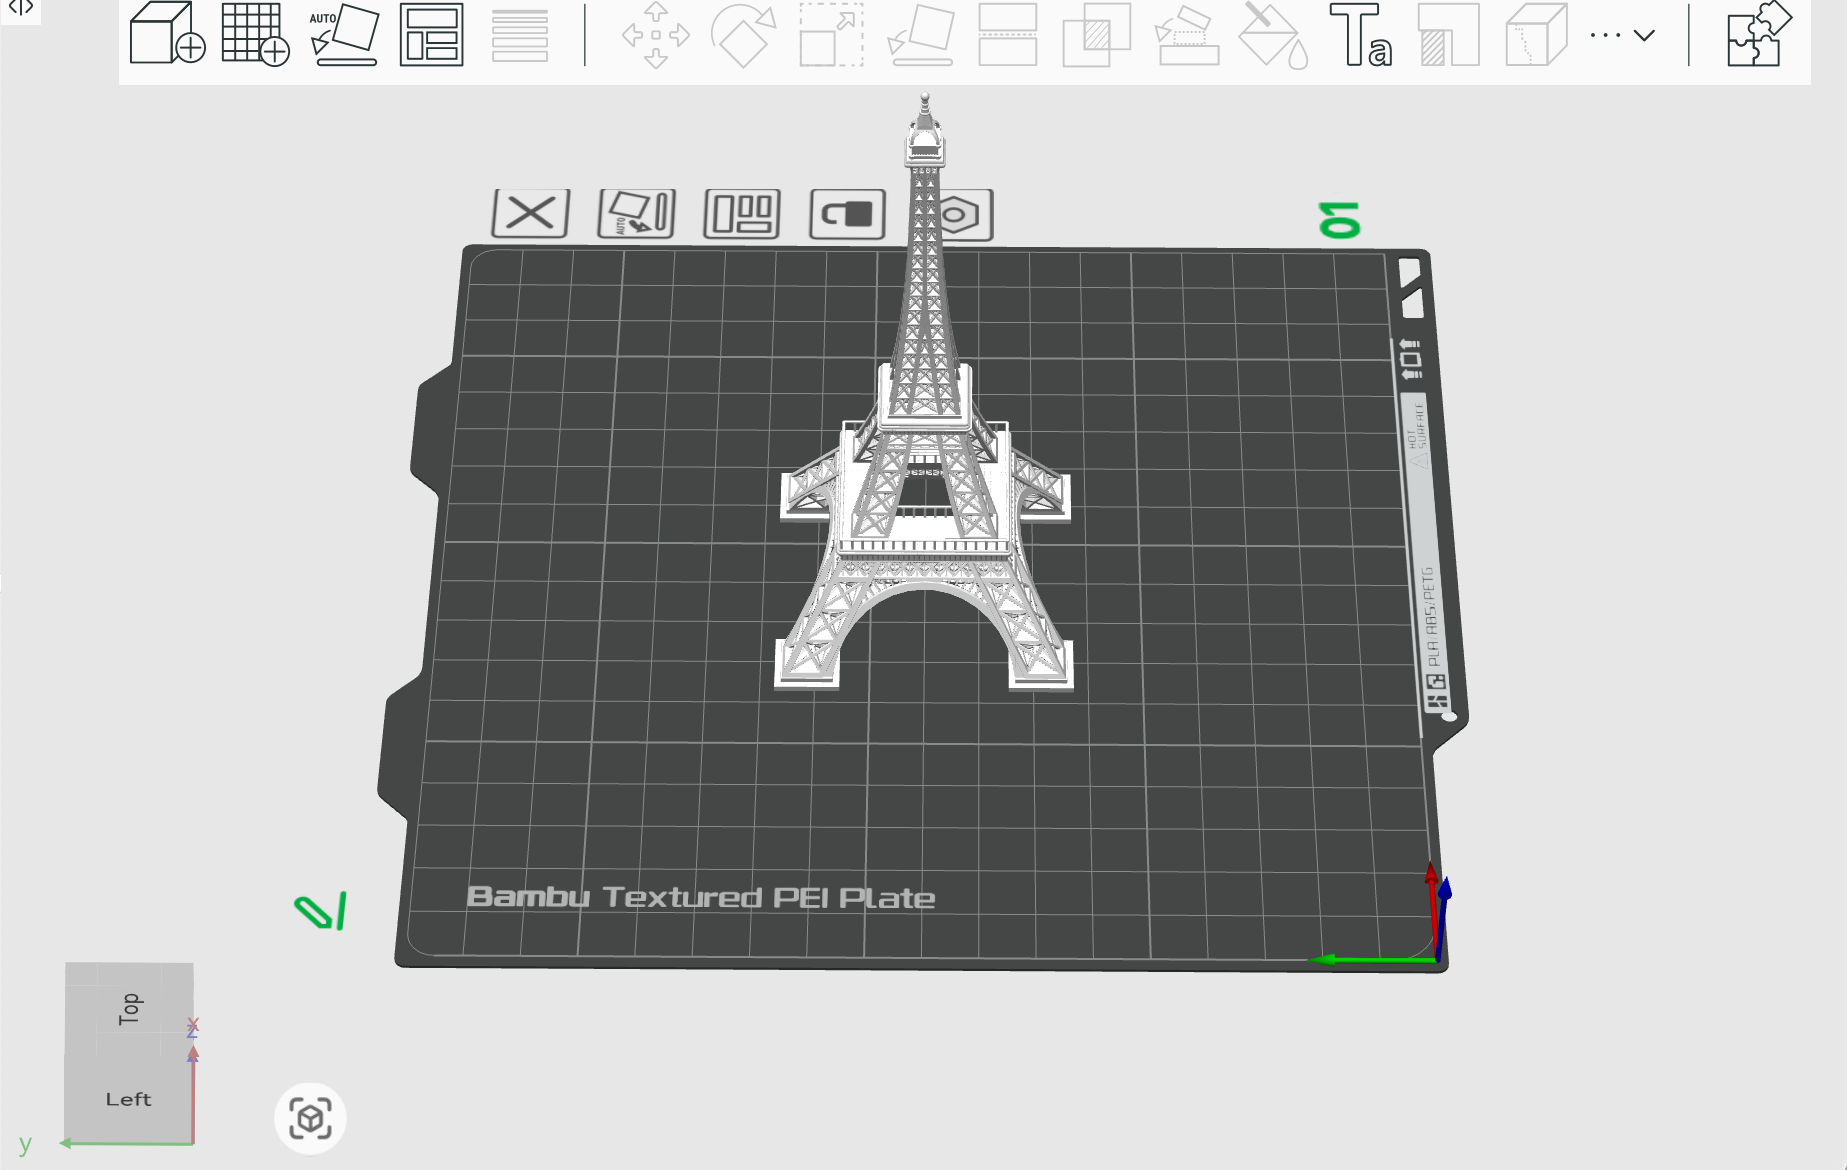
Task: Remove plate using X button above plate
Action: [x=531, y=213]
